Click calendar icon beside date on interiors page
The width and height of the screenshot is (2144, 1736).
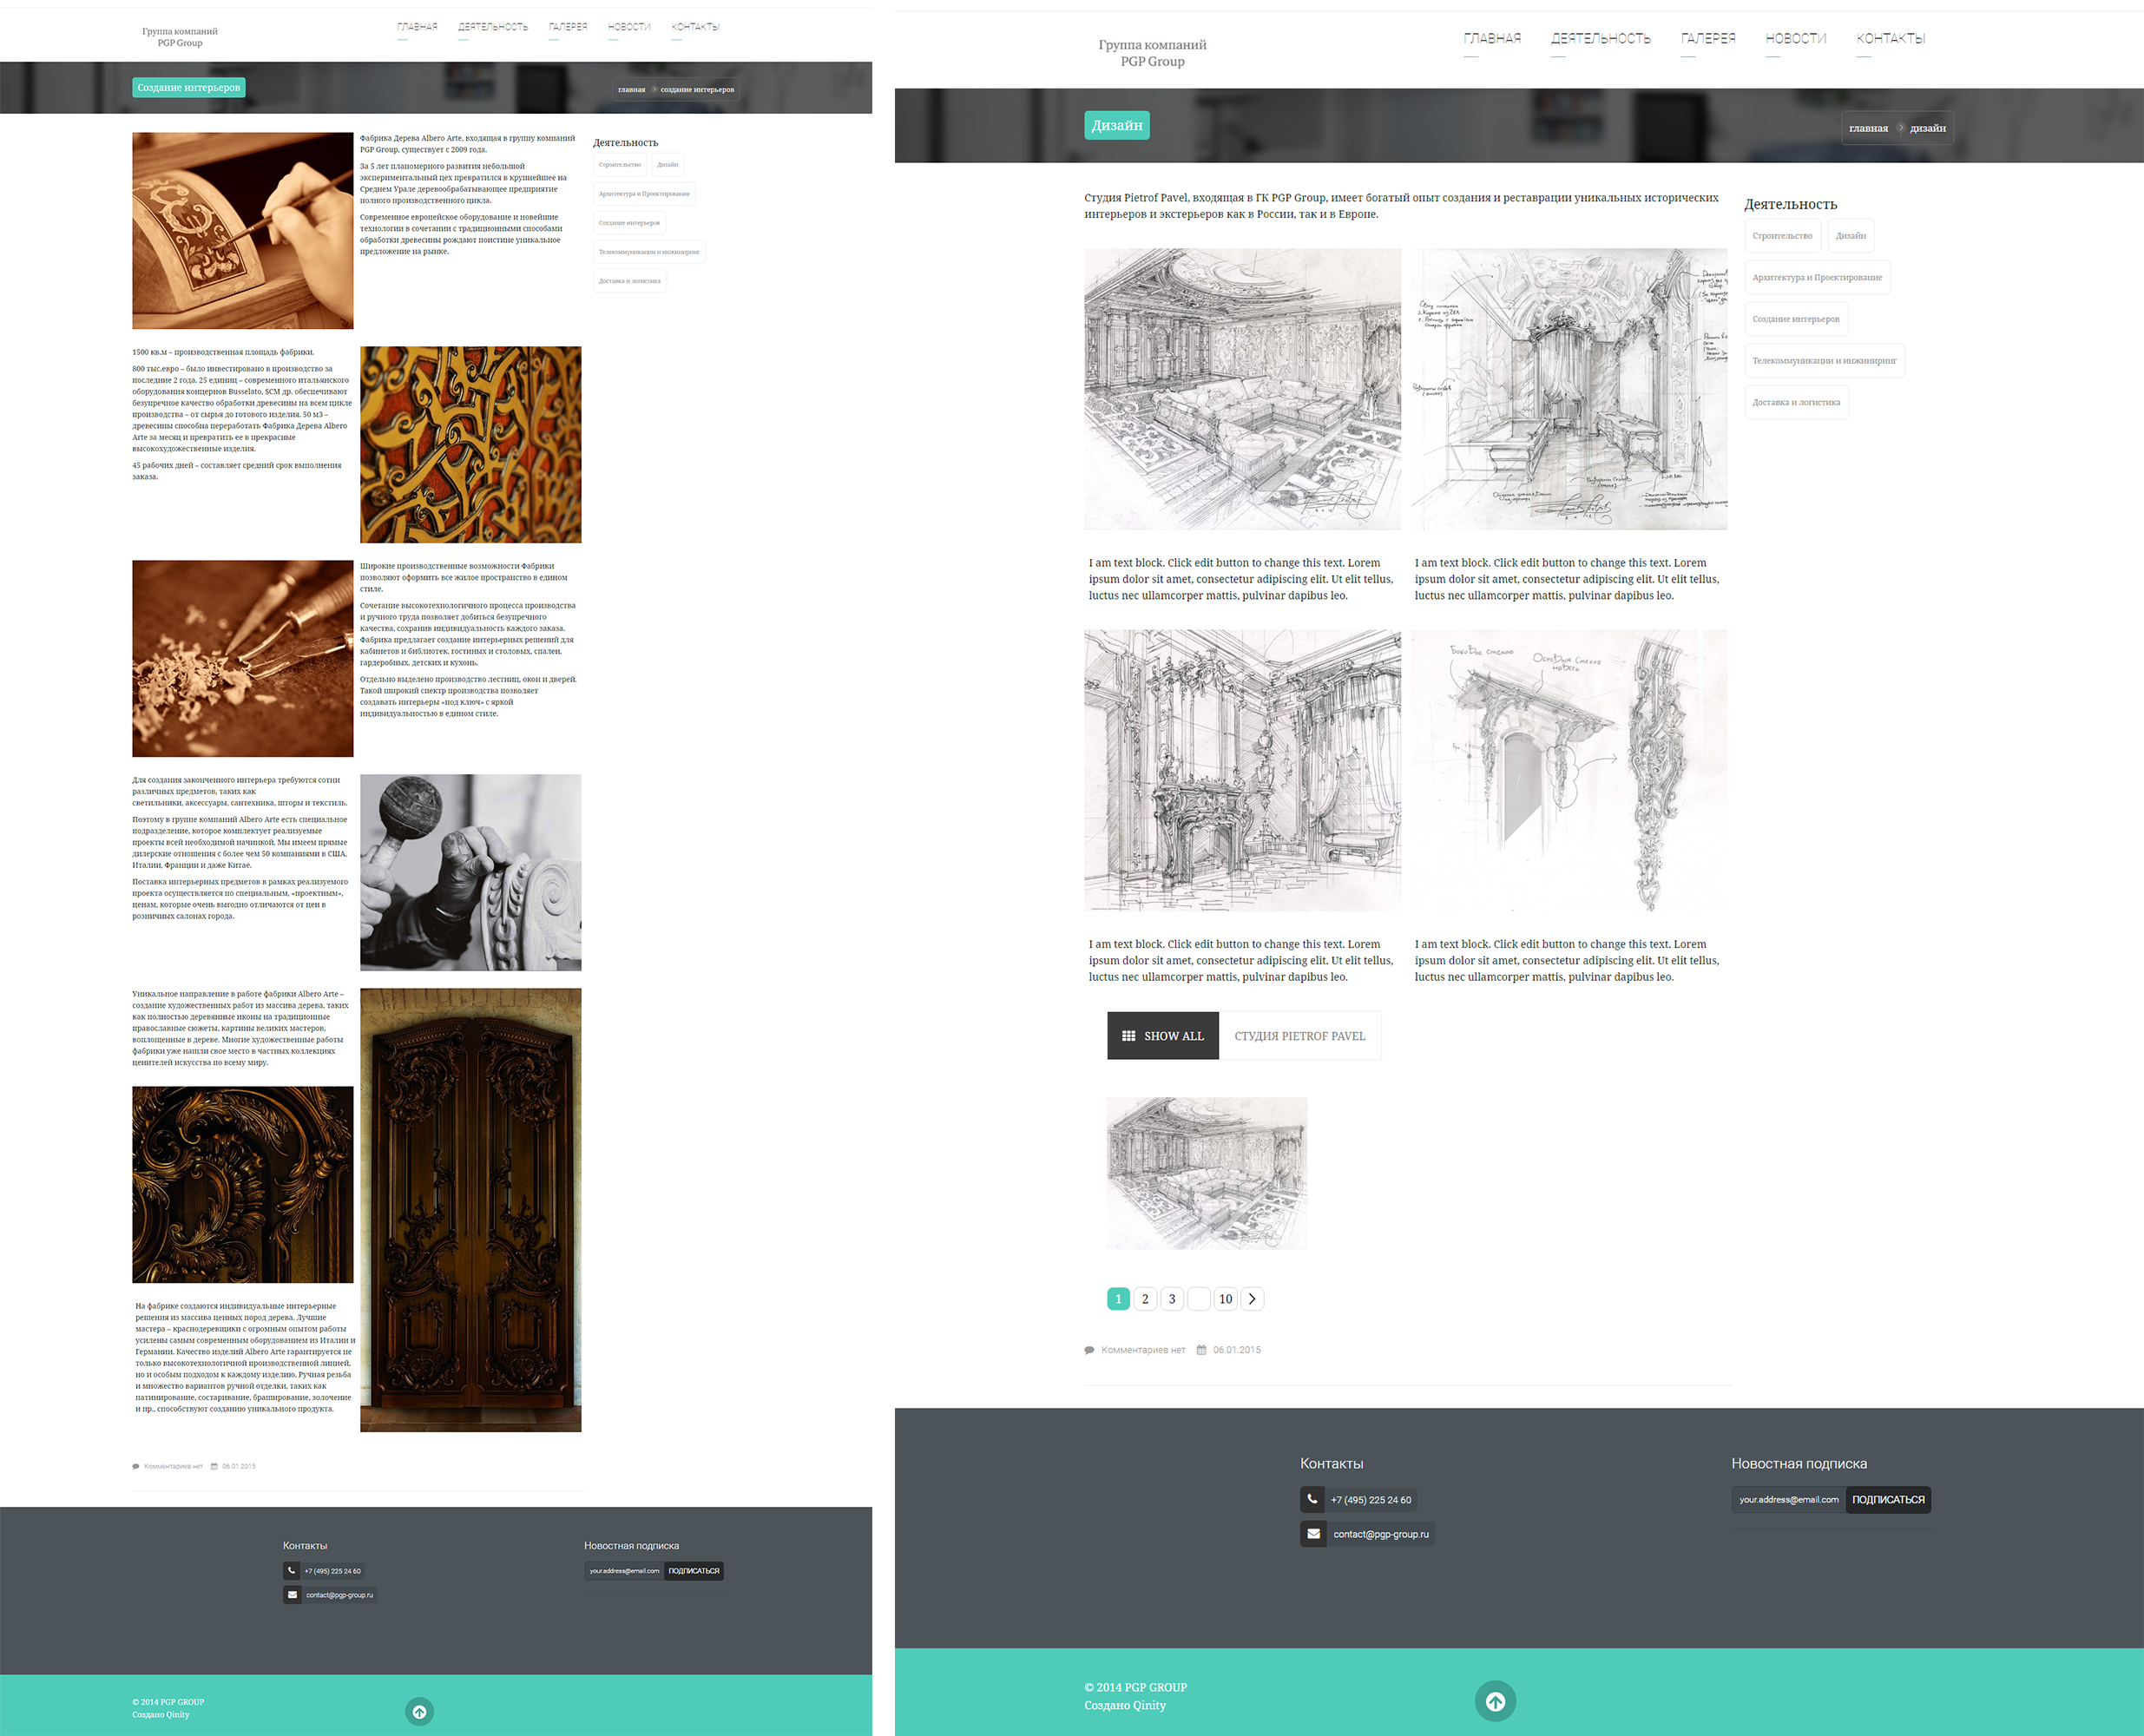[214, 1466]
